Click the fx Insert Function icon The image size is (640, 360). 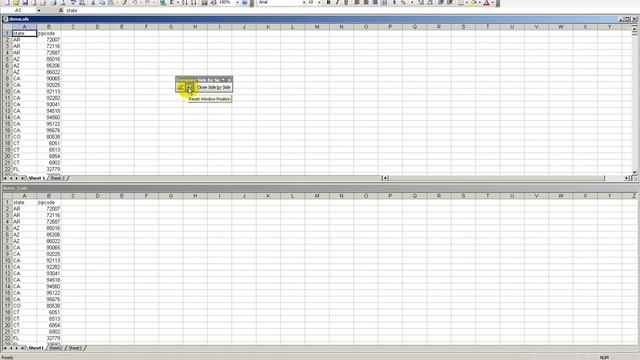coord(61,10)
